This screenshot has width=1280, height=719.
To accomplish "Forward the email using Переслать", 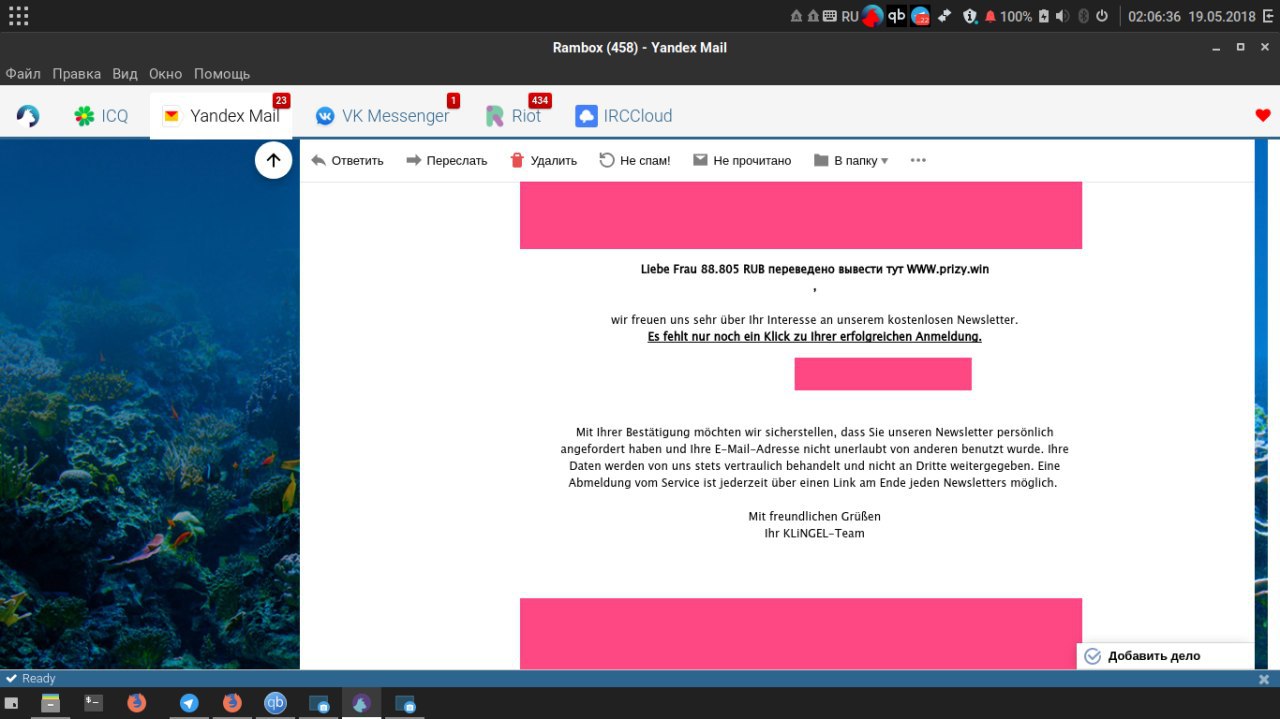I will point(447,160).
